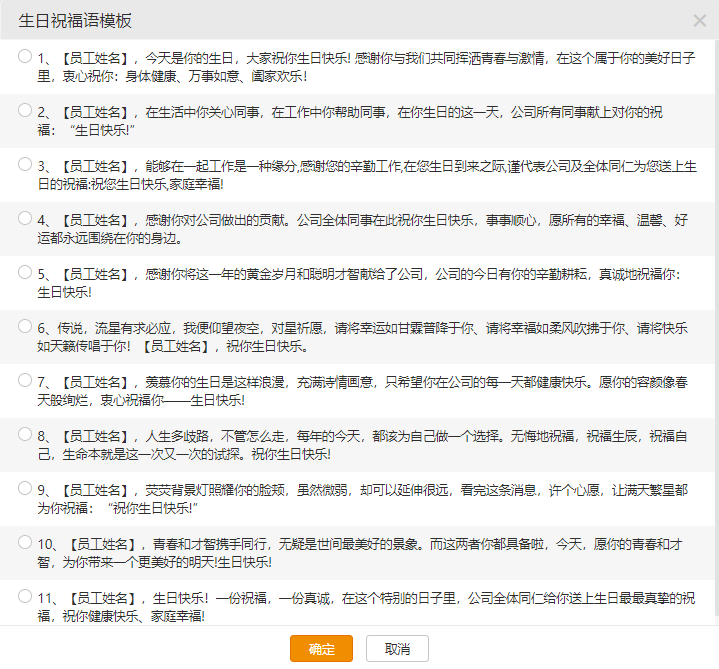Screen dimensions: 719x669
Task: Select radio button for template 2
Action: (24, 111)
